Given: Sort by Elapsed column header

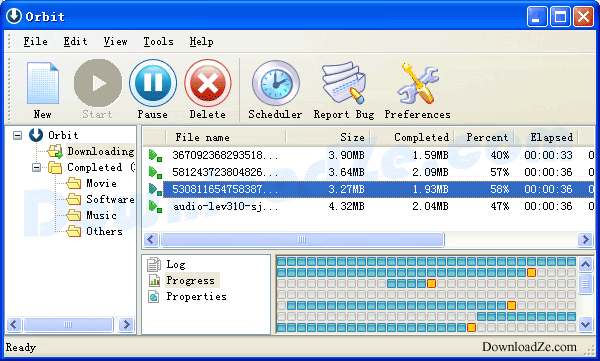Looking at the screenshot, I should click(x=546, y=137).
